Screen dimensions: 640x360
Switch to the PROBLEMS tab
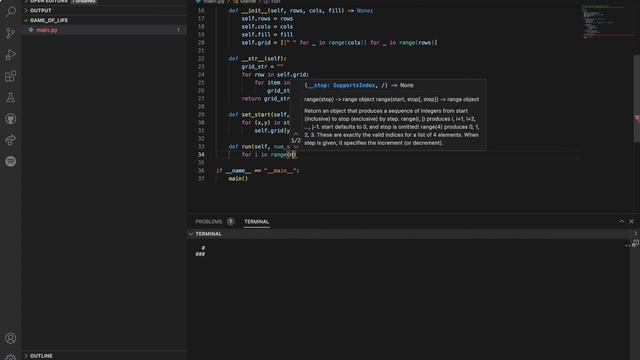click(x=209, y=222)
